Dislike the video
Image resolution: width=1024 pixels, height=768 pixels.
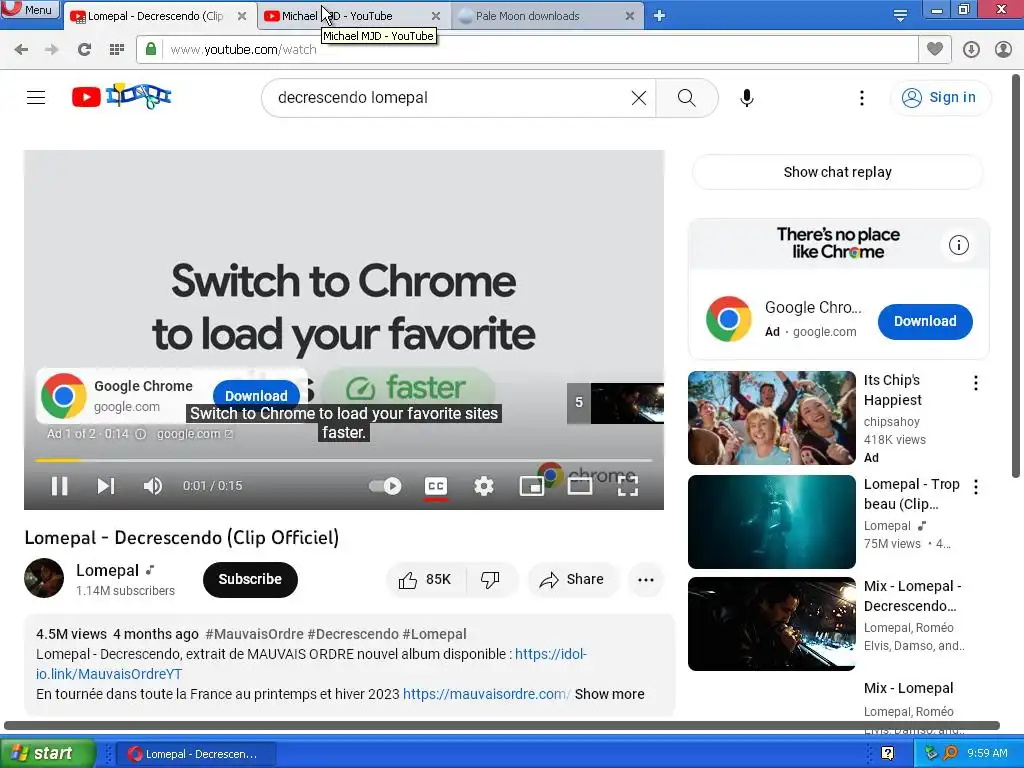490,579
